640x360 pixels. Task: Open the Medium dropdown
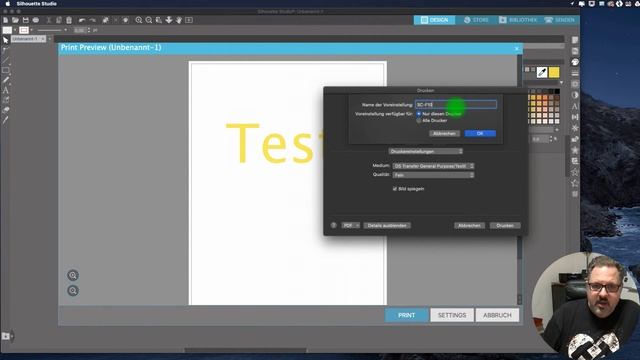(x=433, y=166)
